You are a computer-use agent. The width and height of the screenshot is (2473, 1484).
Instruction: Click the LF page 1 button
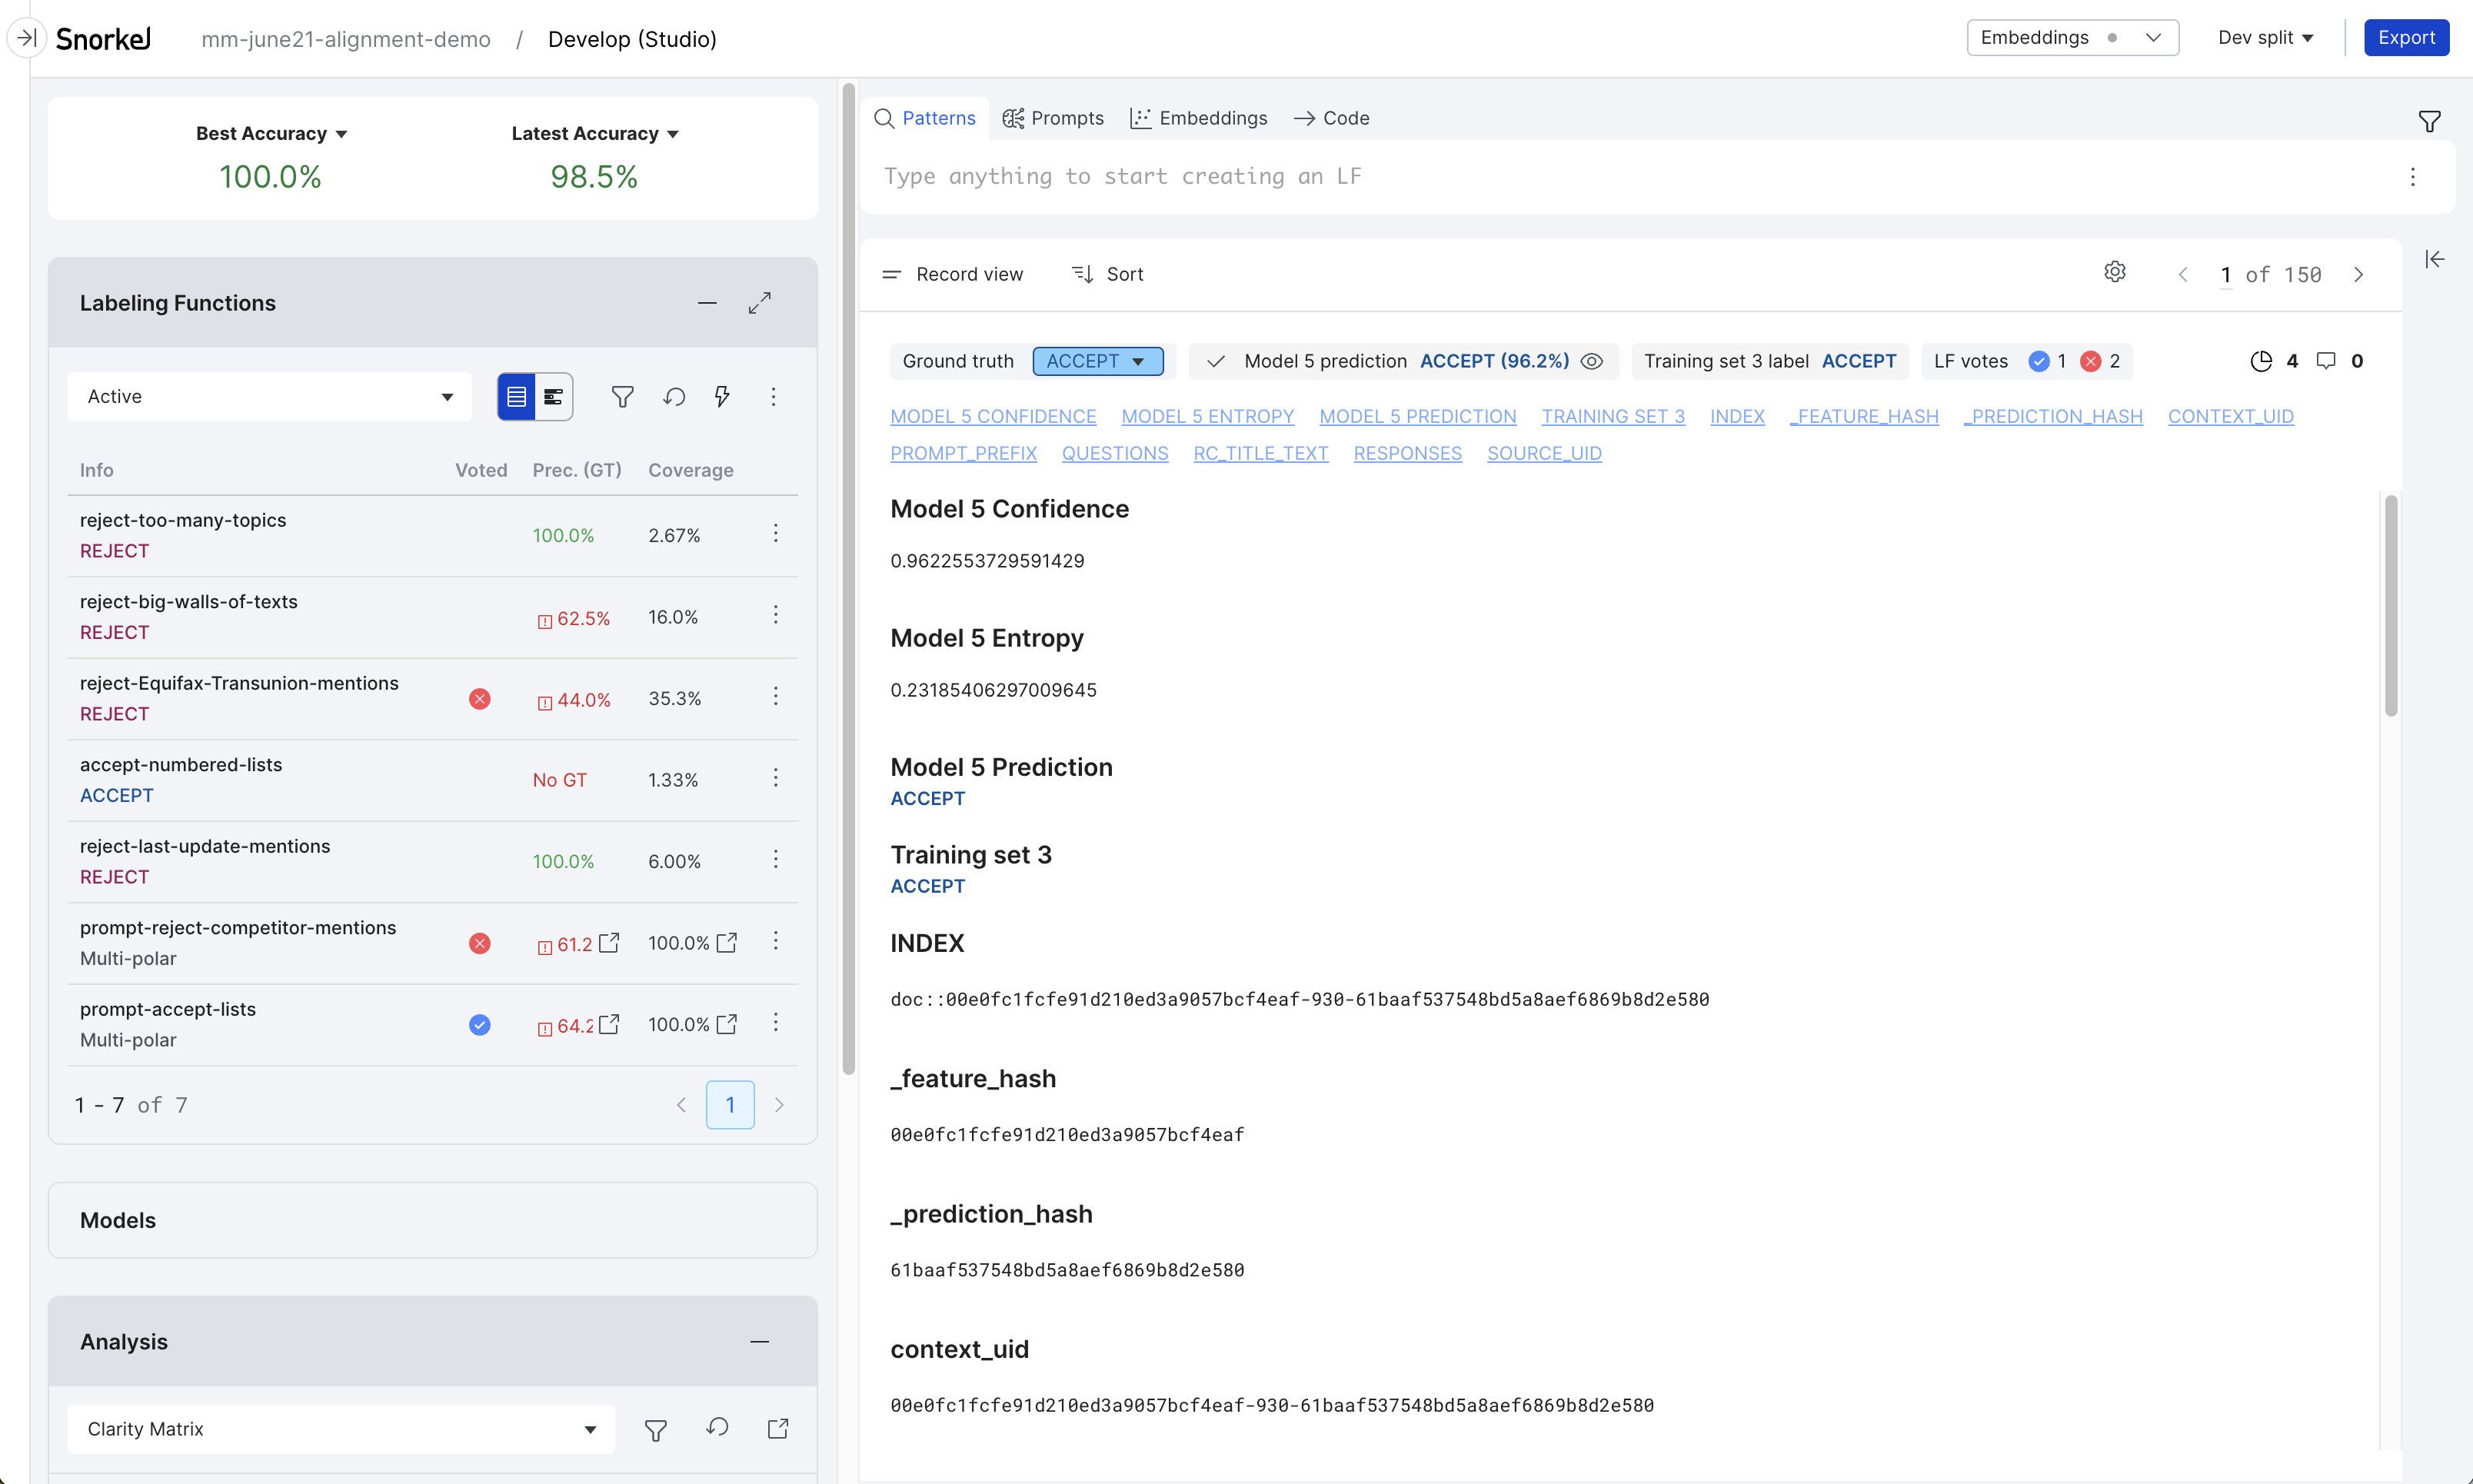pyautogui.click(x=730, y=1105)
